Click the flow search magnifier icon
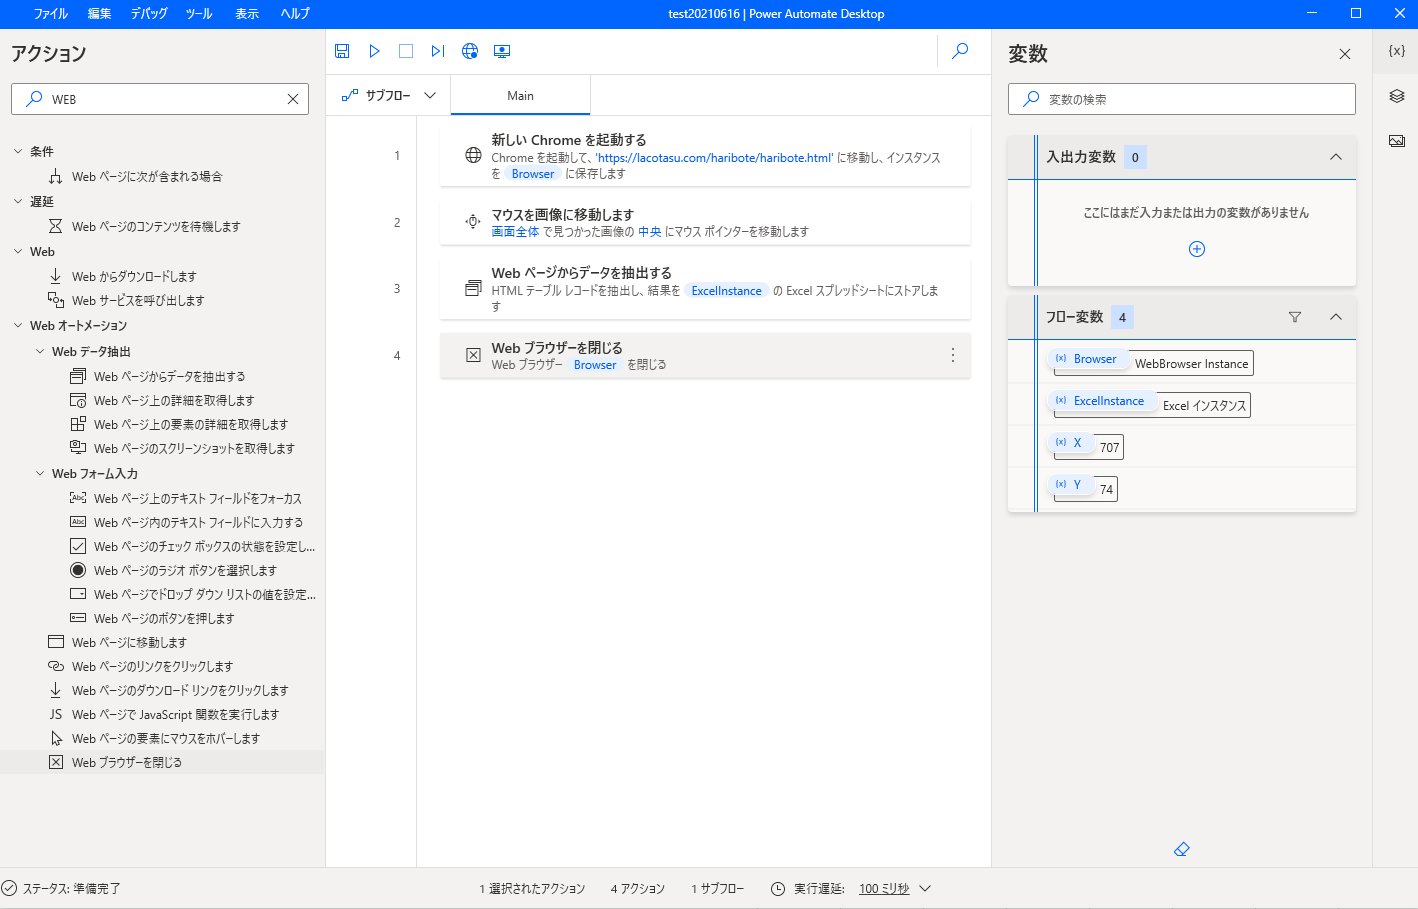The image size is (1418, 909). pos(960,51)
